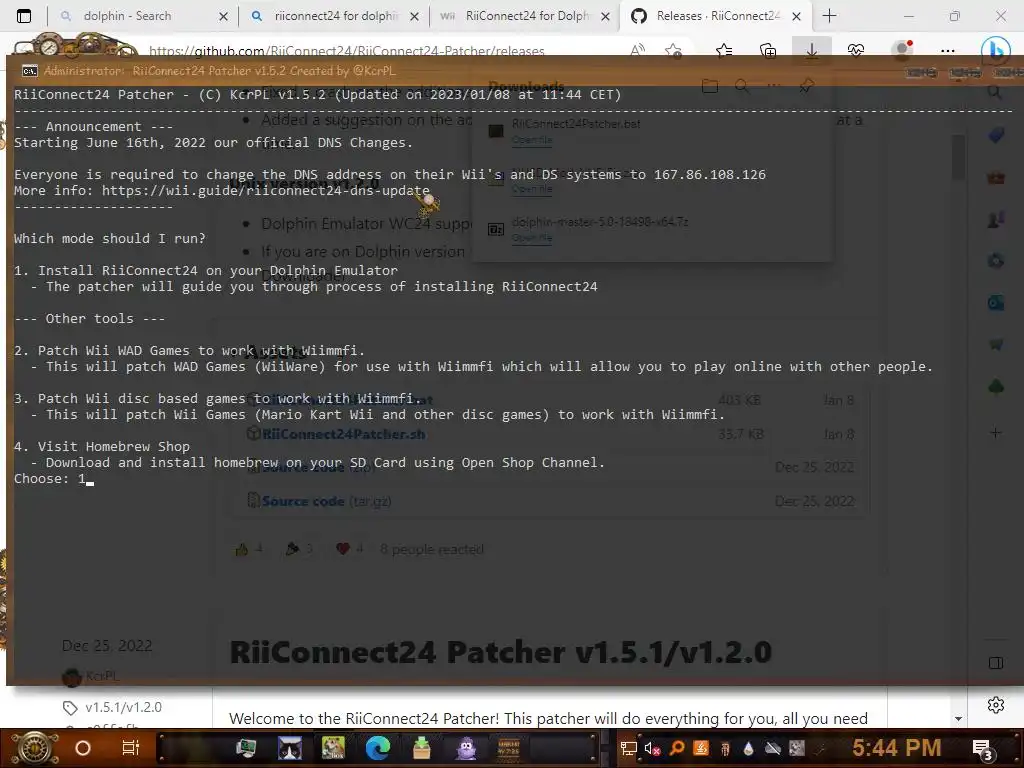Open the cat taskbar application icon
This screenshot has width=1024, height=768.
point(290,748)
